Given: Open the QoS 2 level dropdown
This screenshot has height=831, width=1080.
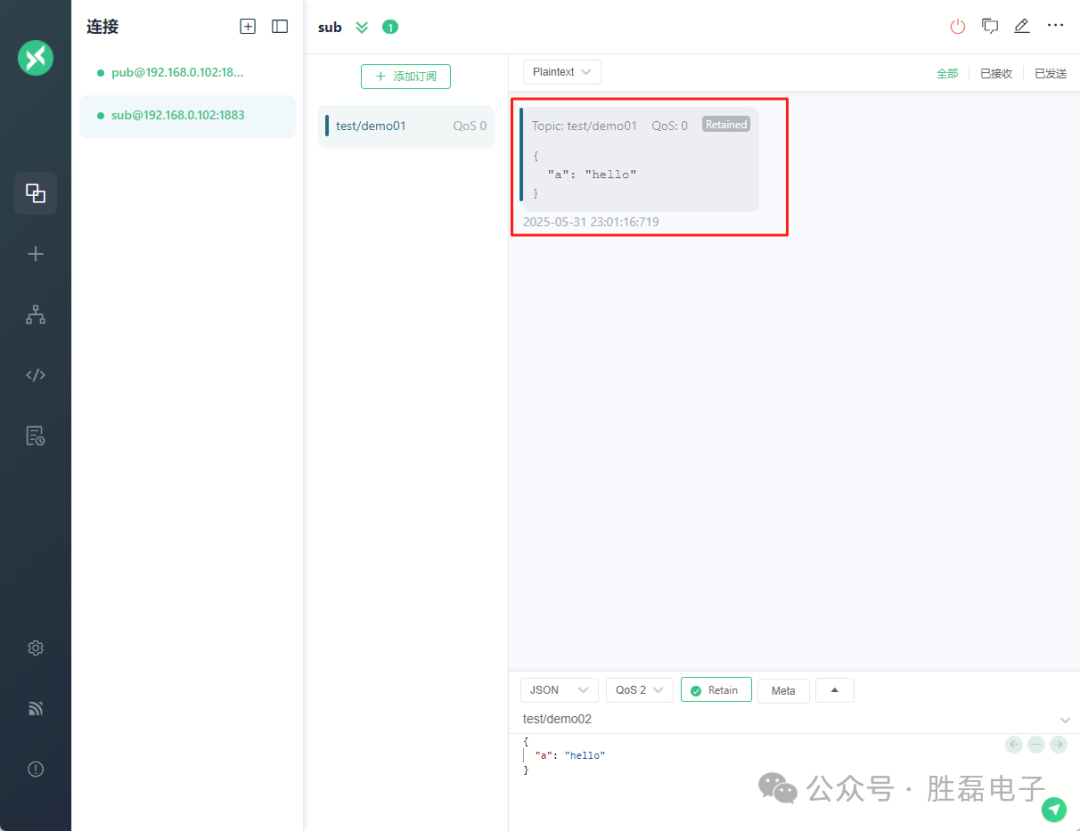Looking at the screenshot, I should coord(639,690).
